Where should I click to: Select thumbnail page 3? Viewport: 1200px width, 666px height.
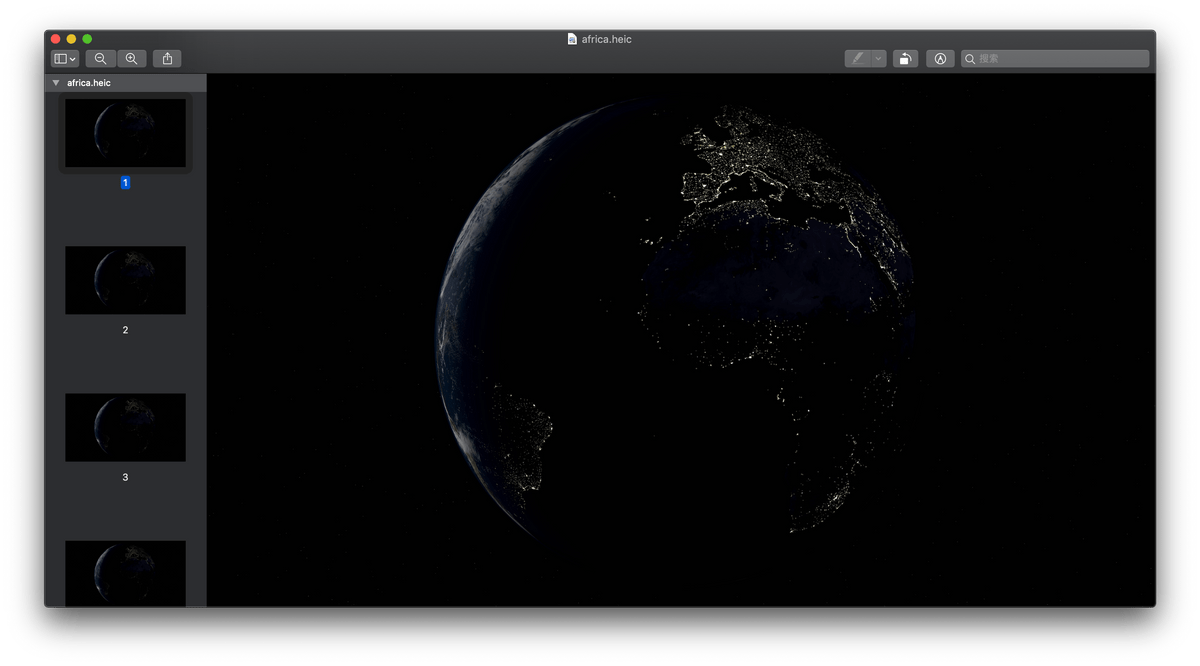point(125,427)
